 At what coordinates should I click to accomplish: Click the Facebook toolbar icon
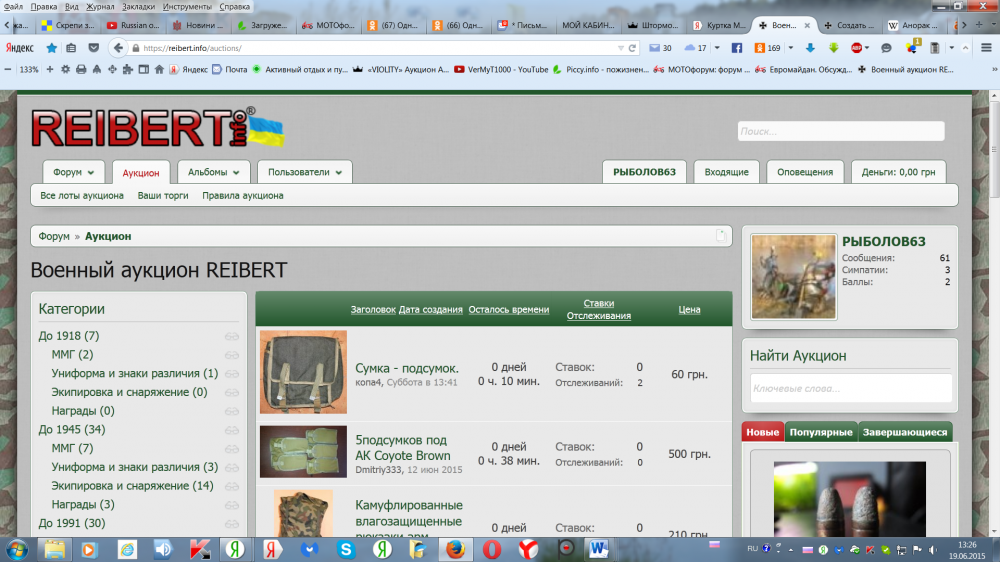(737, 48)
